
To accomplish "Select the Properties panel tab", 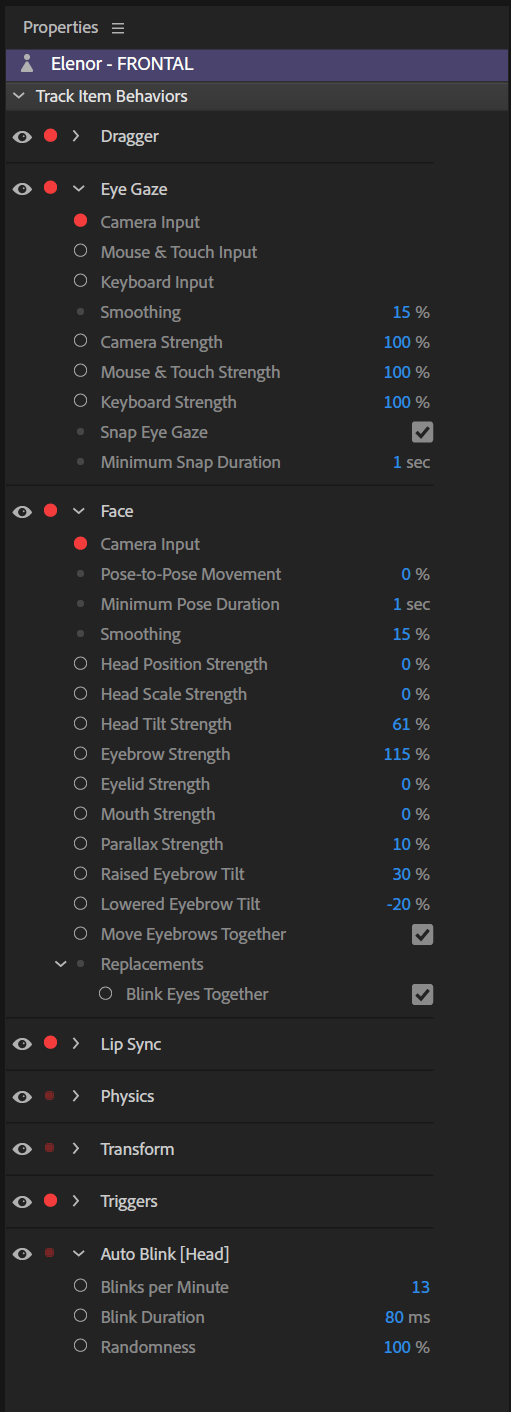I will [61, 28].
